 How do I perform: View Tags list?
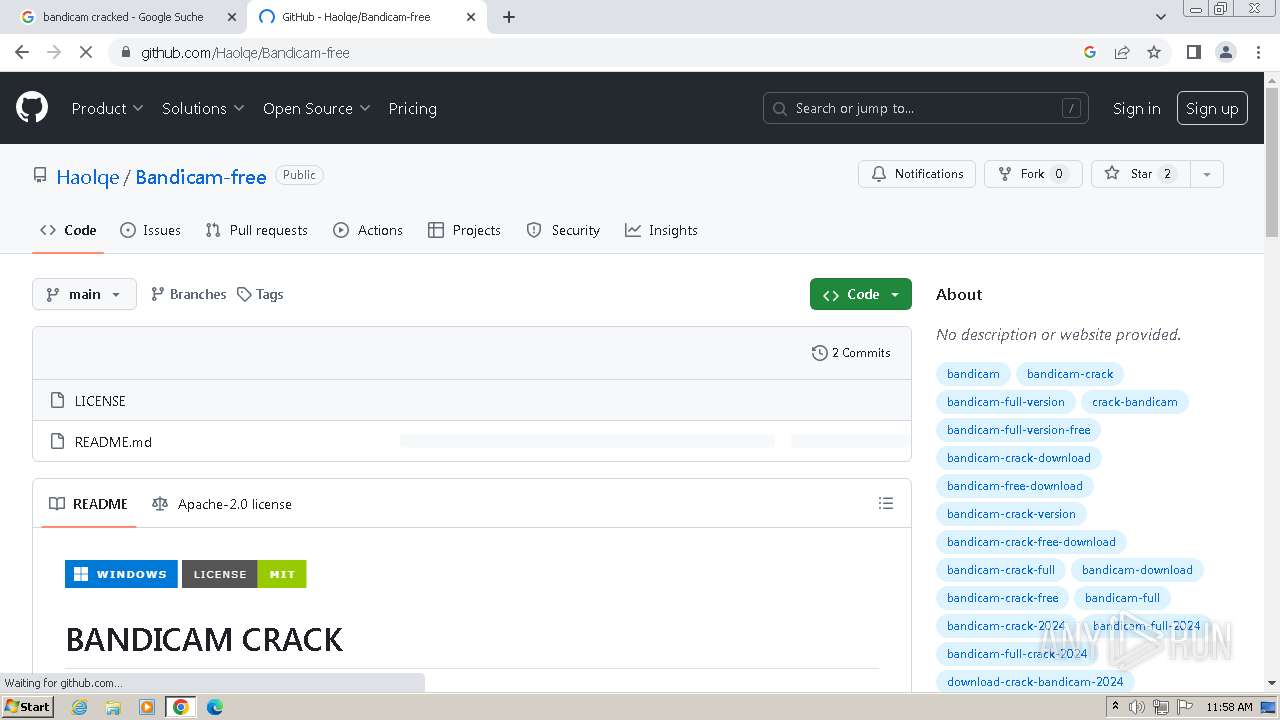click(x=260, y=294)
